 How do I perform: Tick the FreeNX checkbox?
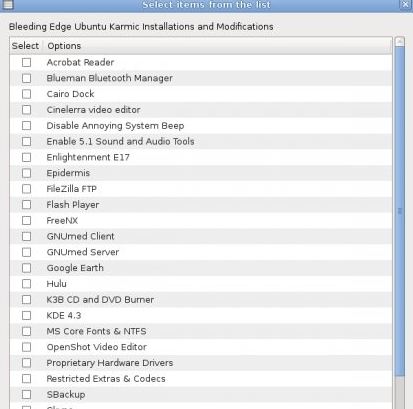26,221
